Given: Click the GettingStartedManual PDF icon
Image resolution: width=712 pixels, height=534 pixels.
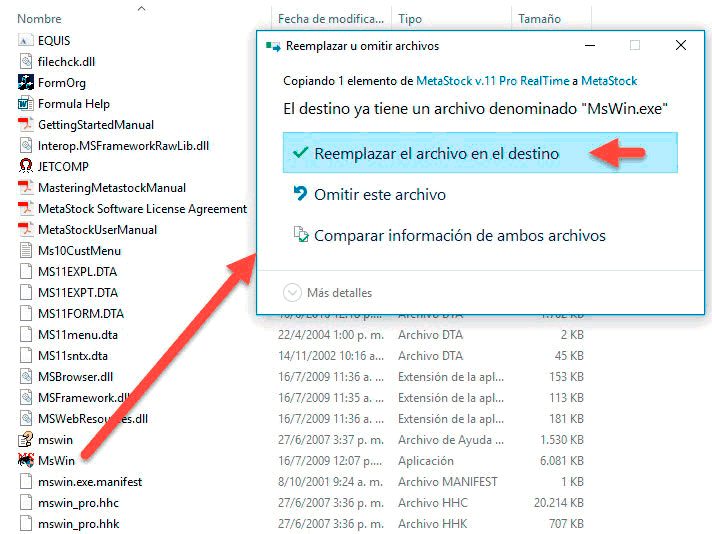Looking at the screenshot, I should (26, 125).
